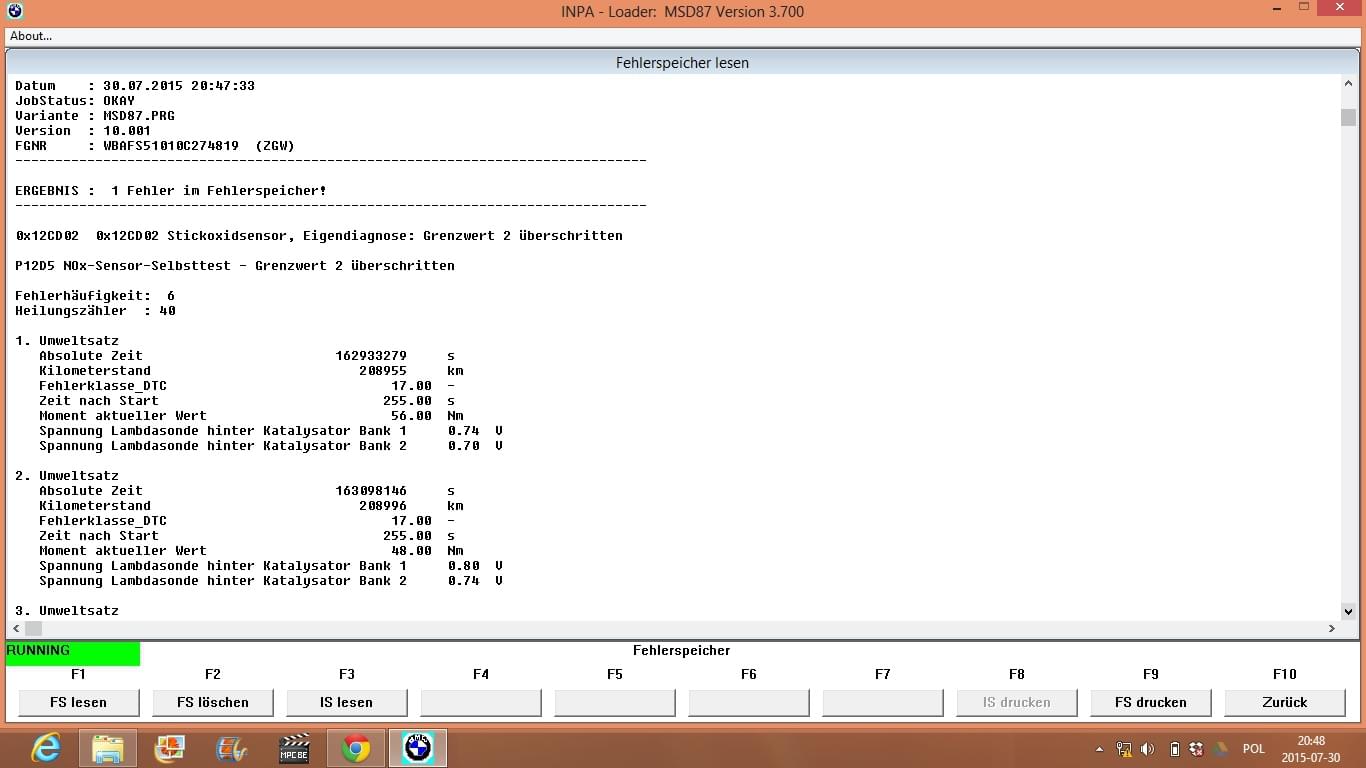Click the '2. Umweltsatz' heading
Screen dimensions: 1366x768
pos(67,476)
